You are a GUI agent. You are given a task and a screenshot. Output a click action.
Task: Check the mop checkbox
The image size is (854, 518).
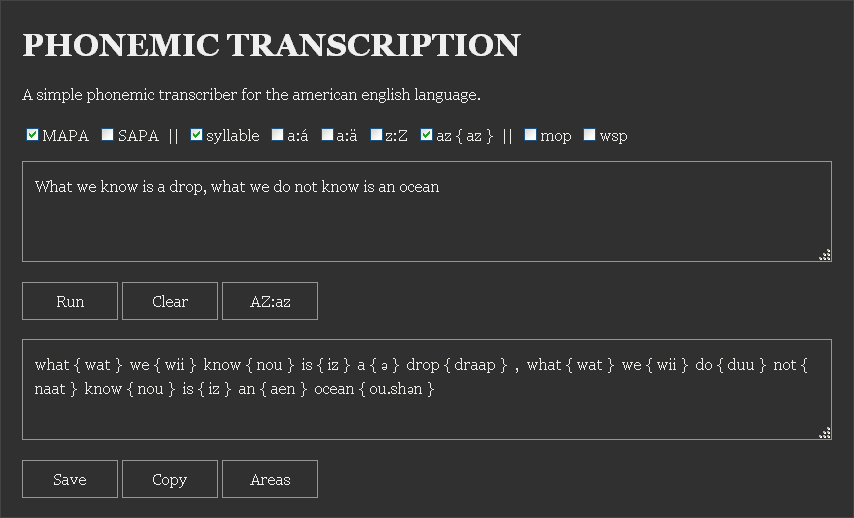click(x=531, y=135)
